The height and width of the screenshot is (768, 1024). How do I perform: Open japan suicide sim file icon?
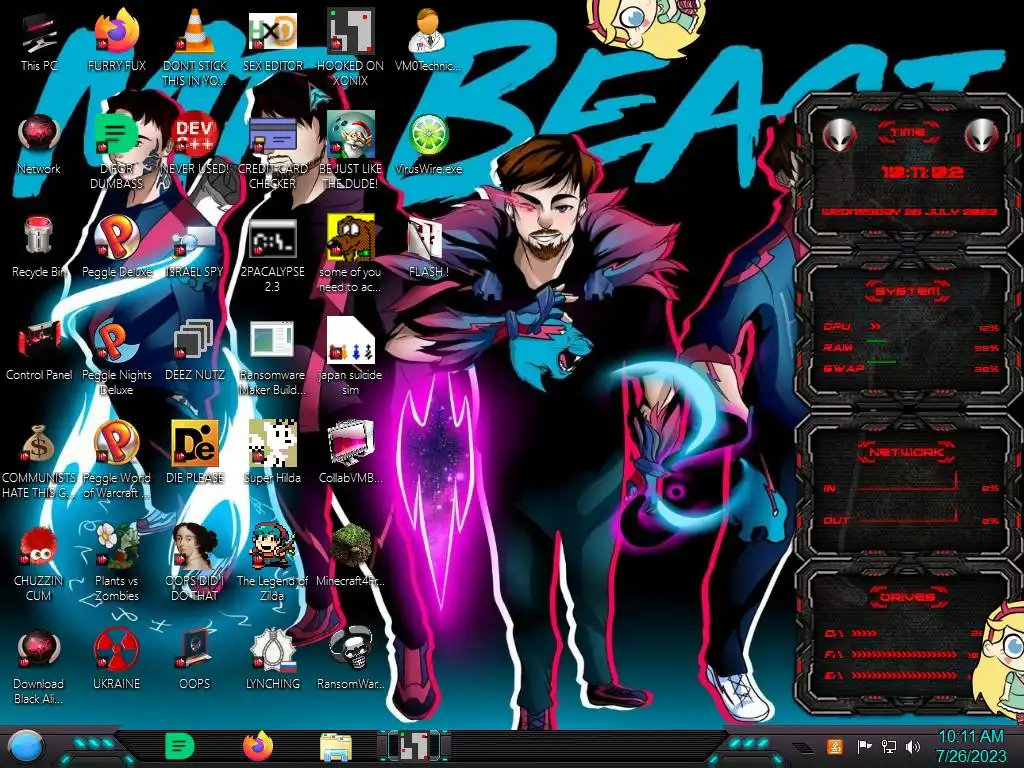351,358
